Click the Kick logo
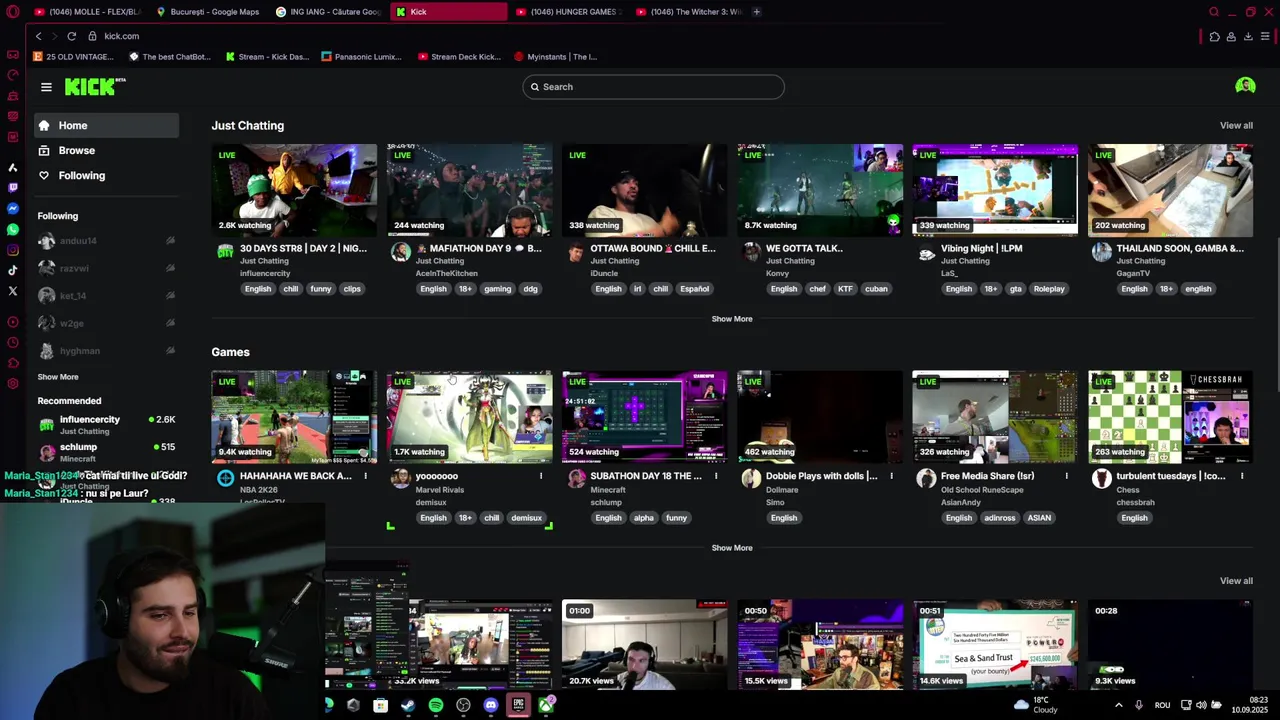 coord(94,87)
